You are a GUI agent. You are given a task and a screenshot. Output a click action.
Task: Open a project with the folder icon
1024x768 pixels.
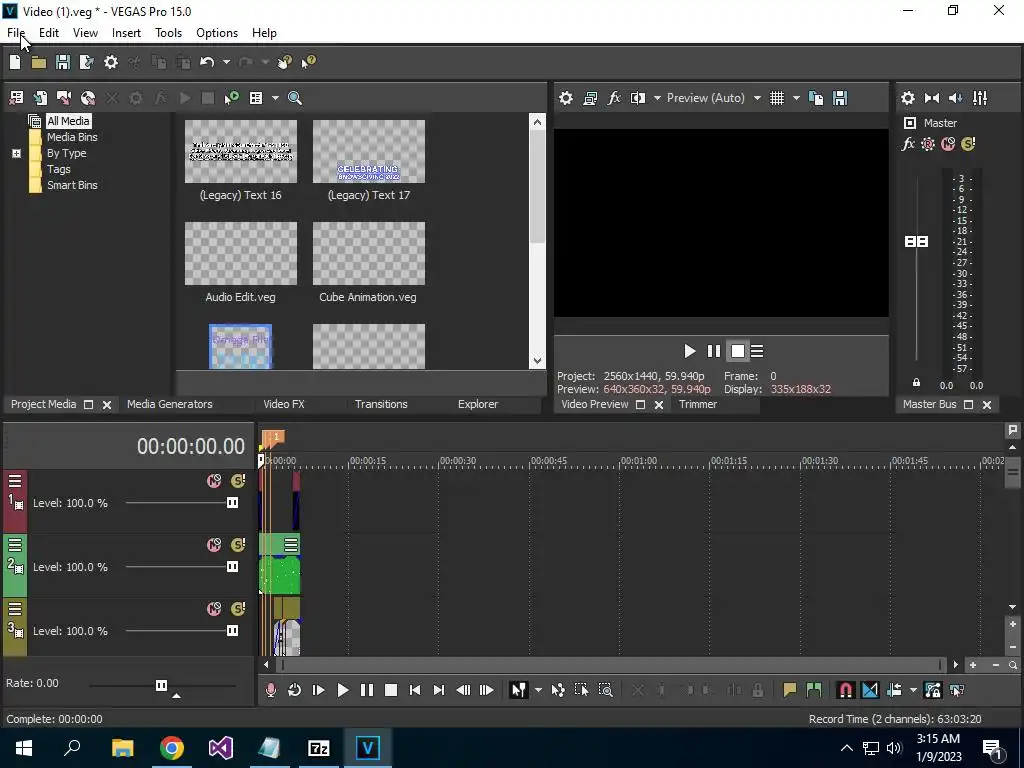pos(39,62)
